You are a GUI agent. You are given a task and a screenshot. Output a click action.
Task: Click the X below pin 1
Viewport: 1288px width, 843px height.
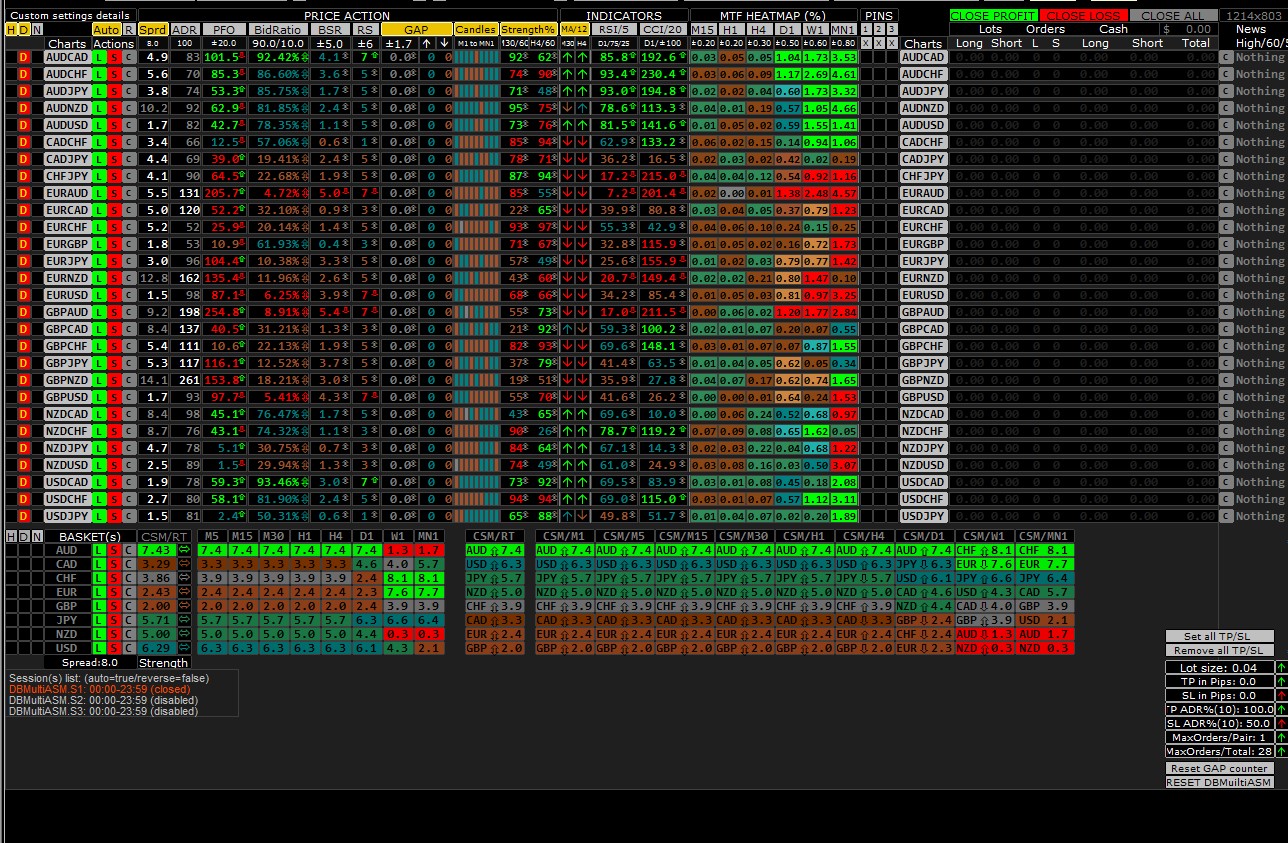click(866, 43)
